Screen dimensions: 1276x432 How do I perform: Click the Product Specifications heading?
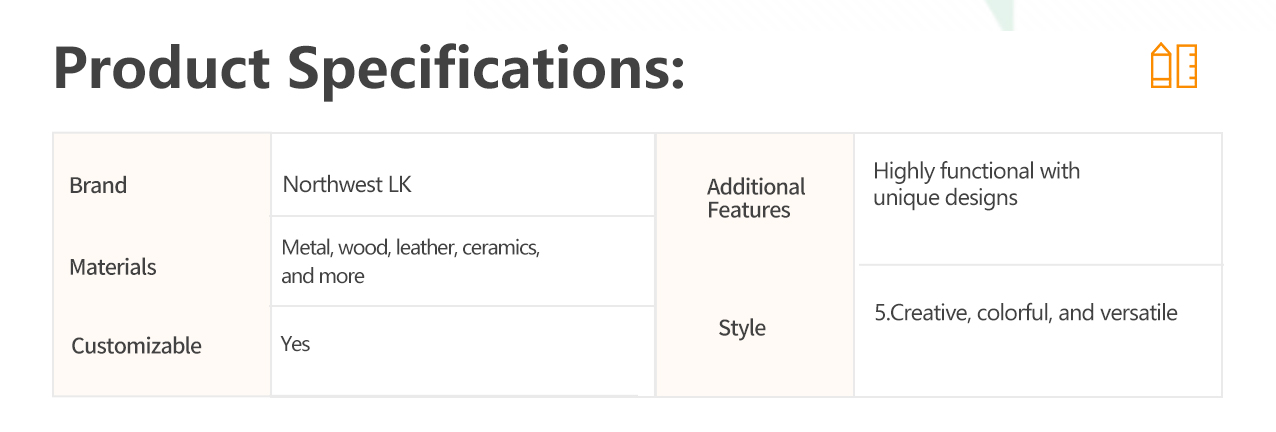[369, 68]
